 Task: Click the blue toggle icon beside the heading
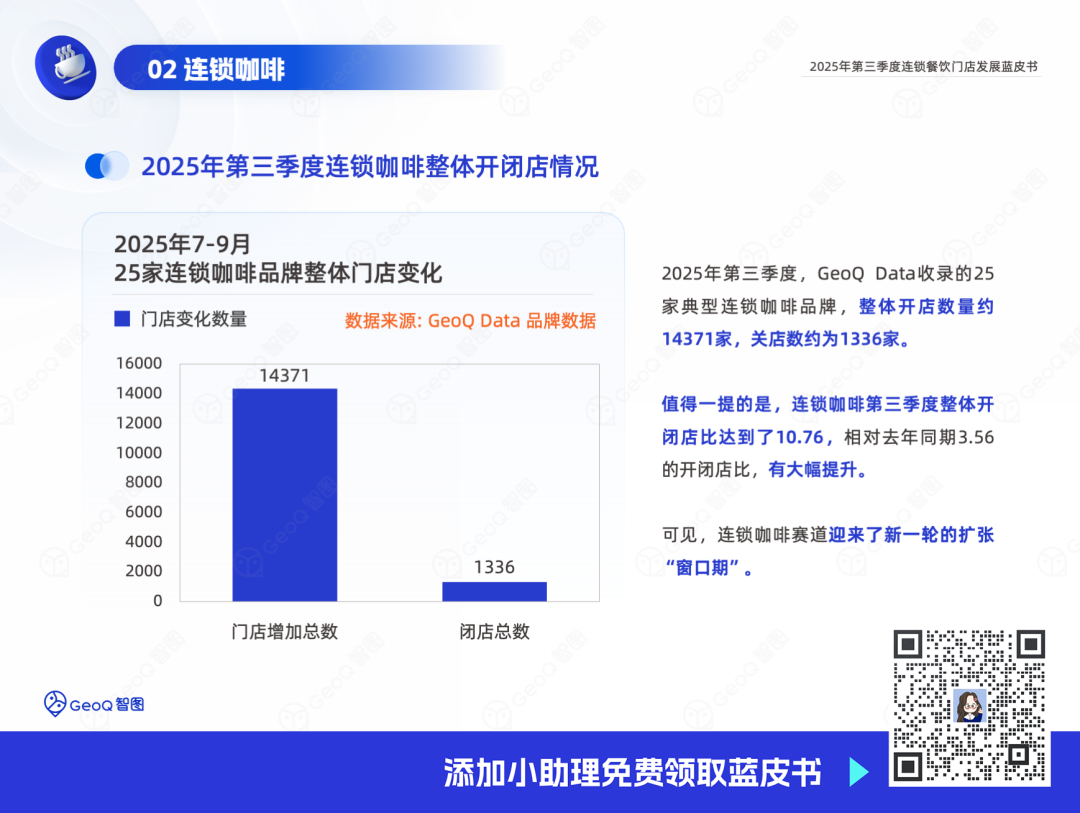tap(107, 166)
